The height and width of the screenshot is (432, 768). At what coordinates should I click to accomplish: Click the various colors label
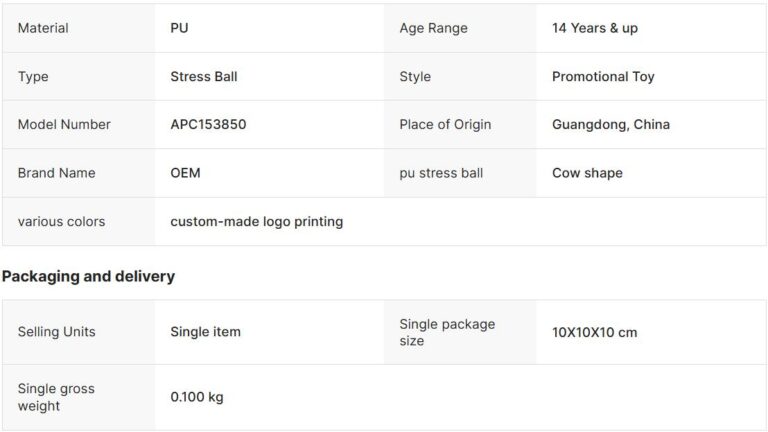[61, 221]
